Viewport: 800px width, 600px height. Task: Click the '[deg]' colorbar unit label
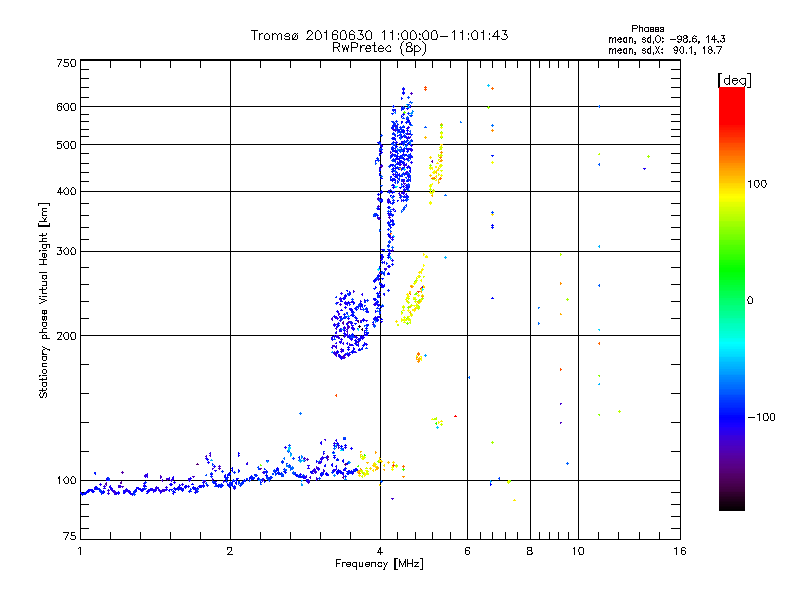(734, 80)
